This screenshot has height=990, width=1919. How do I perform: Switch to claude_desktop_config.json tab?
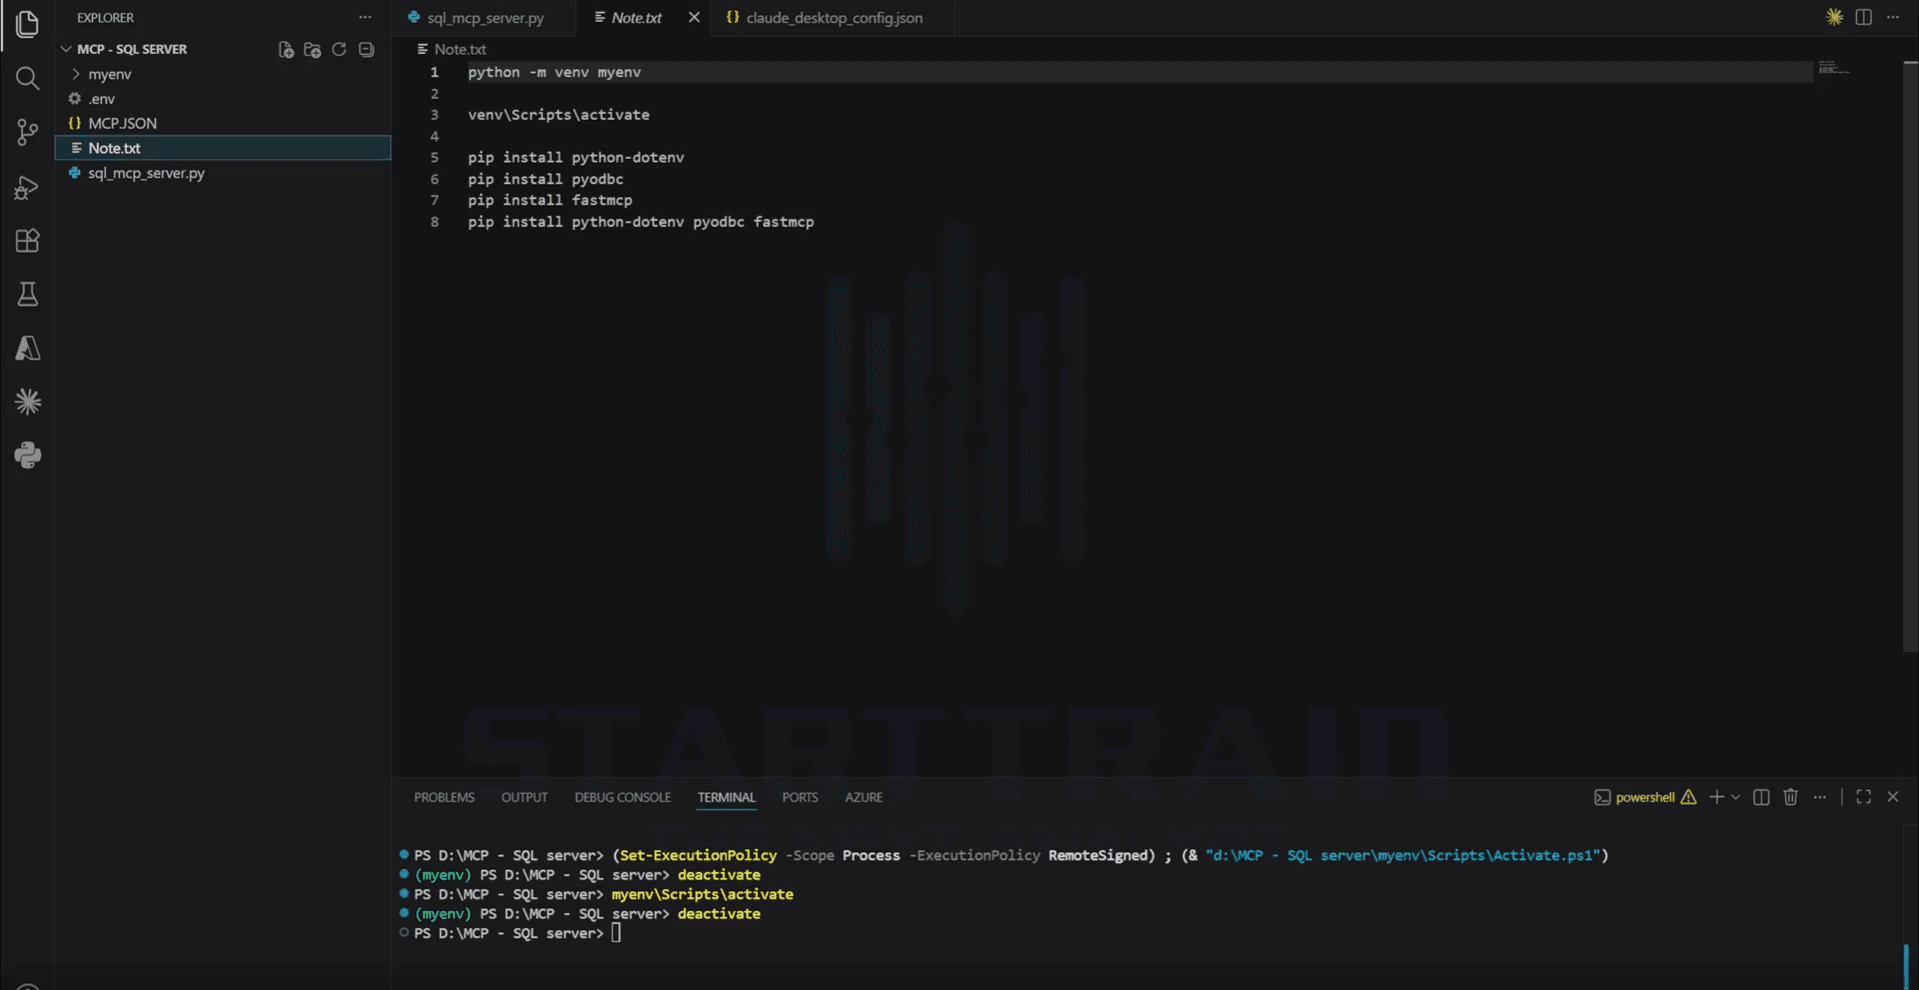833,18
